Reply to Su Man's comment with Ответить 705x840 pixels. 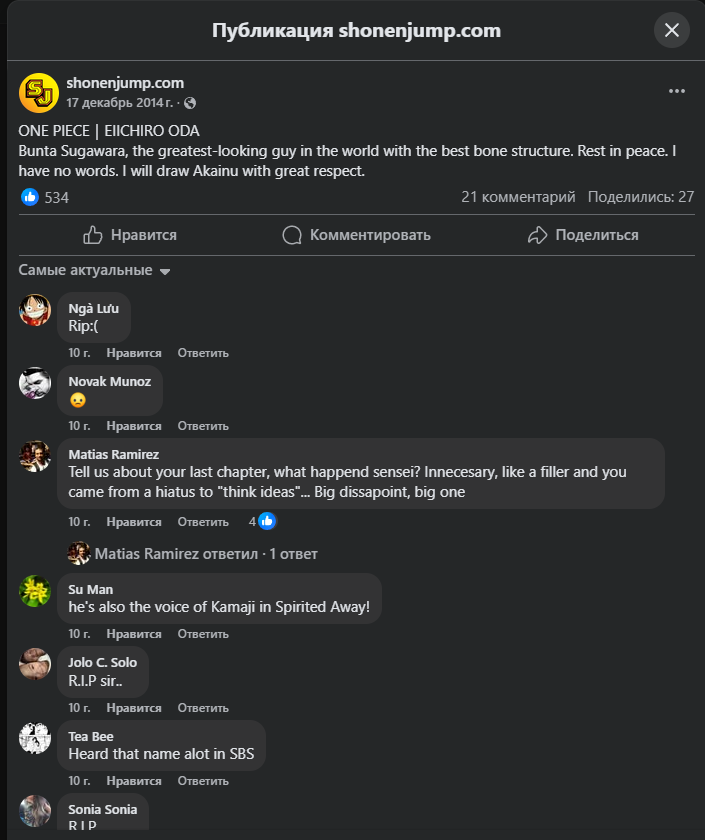pos(203,634)
